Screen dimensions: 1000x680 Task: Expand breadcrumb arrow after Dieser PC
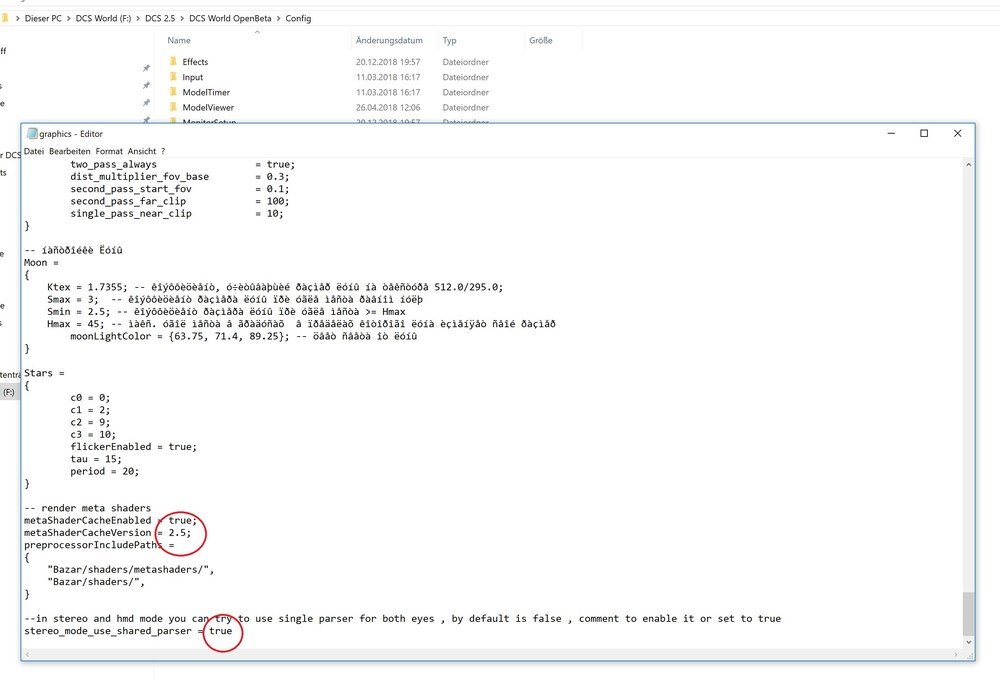[69, 18]
